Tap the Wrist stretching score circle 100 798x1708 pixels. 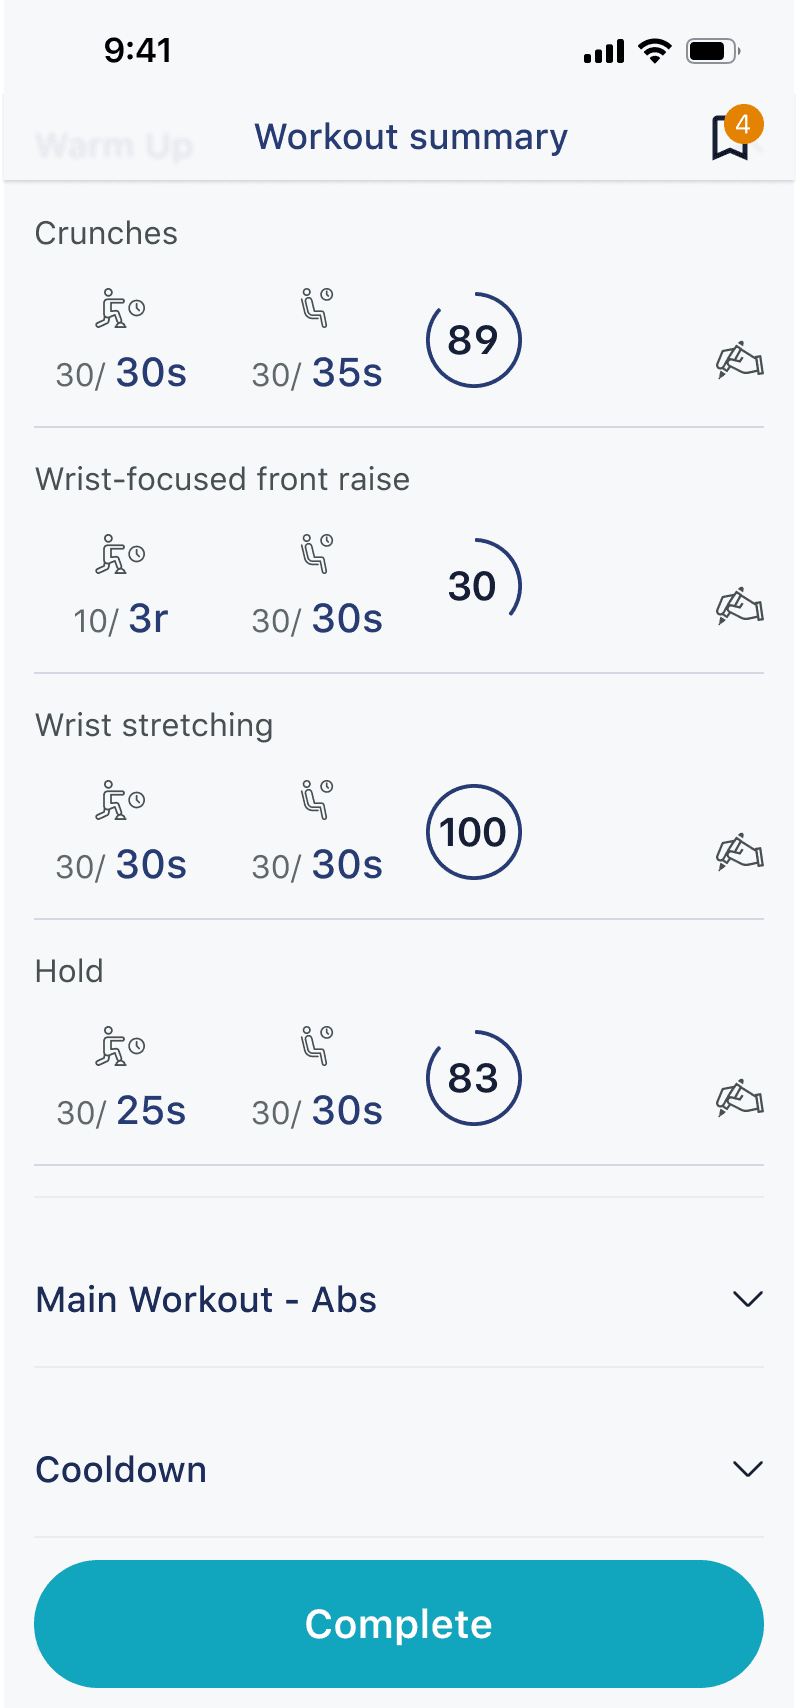tap(473, 832)
